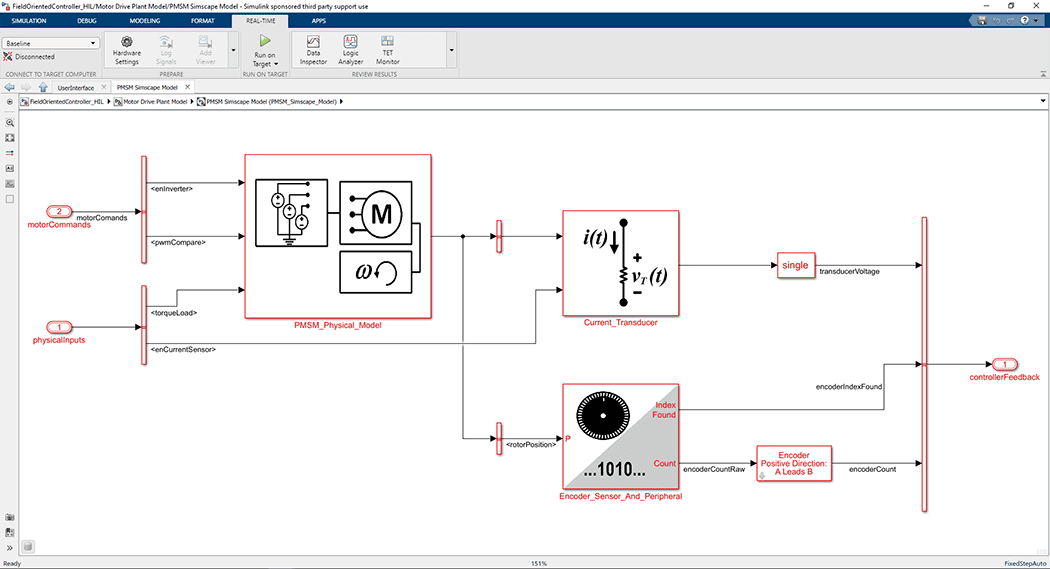Switch to the SIMULATION ribbon tab
This screenshot has height=569, width=1050.
29,20
